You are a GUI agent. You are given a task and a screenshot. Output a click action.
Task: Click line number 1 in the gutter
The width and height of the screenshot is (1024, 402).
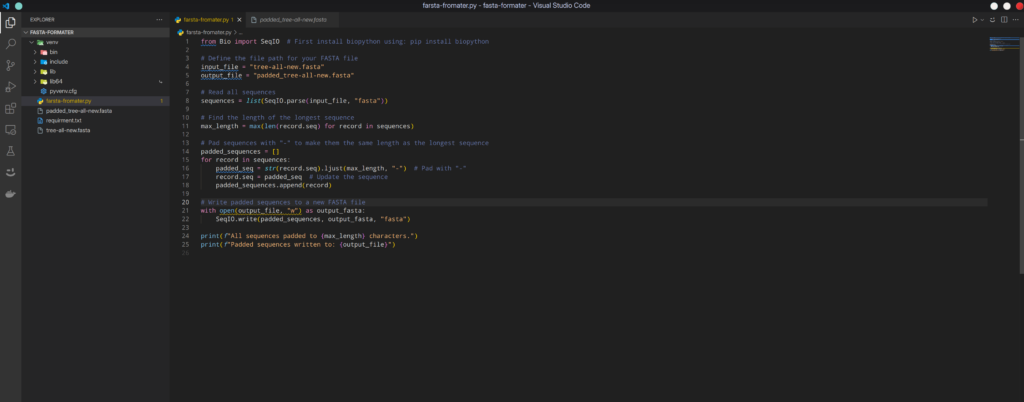187,41
